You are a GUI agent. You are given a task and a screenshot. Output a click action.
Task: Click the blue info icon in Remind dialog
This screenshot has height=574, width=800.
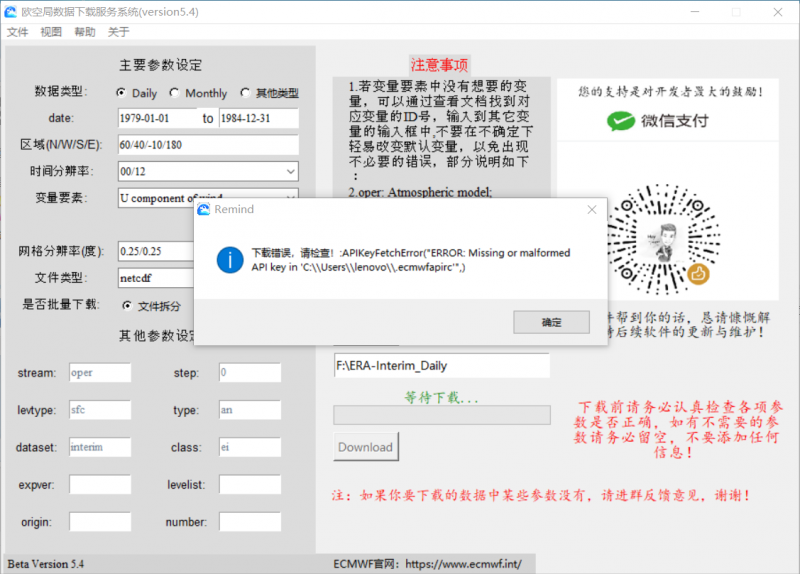coord(230,260)
